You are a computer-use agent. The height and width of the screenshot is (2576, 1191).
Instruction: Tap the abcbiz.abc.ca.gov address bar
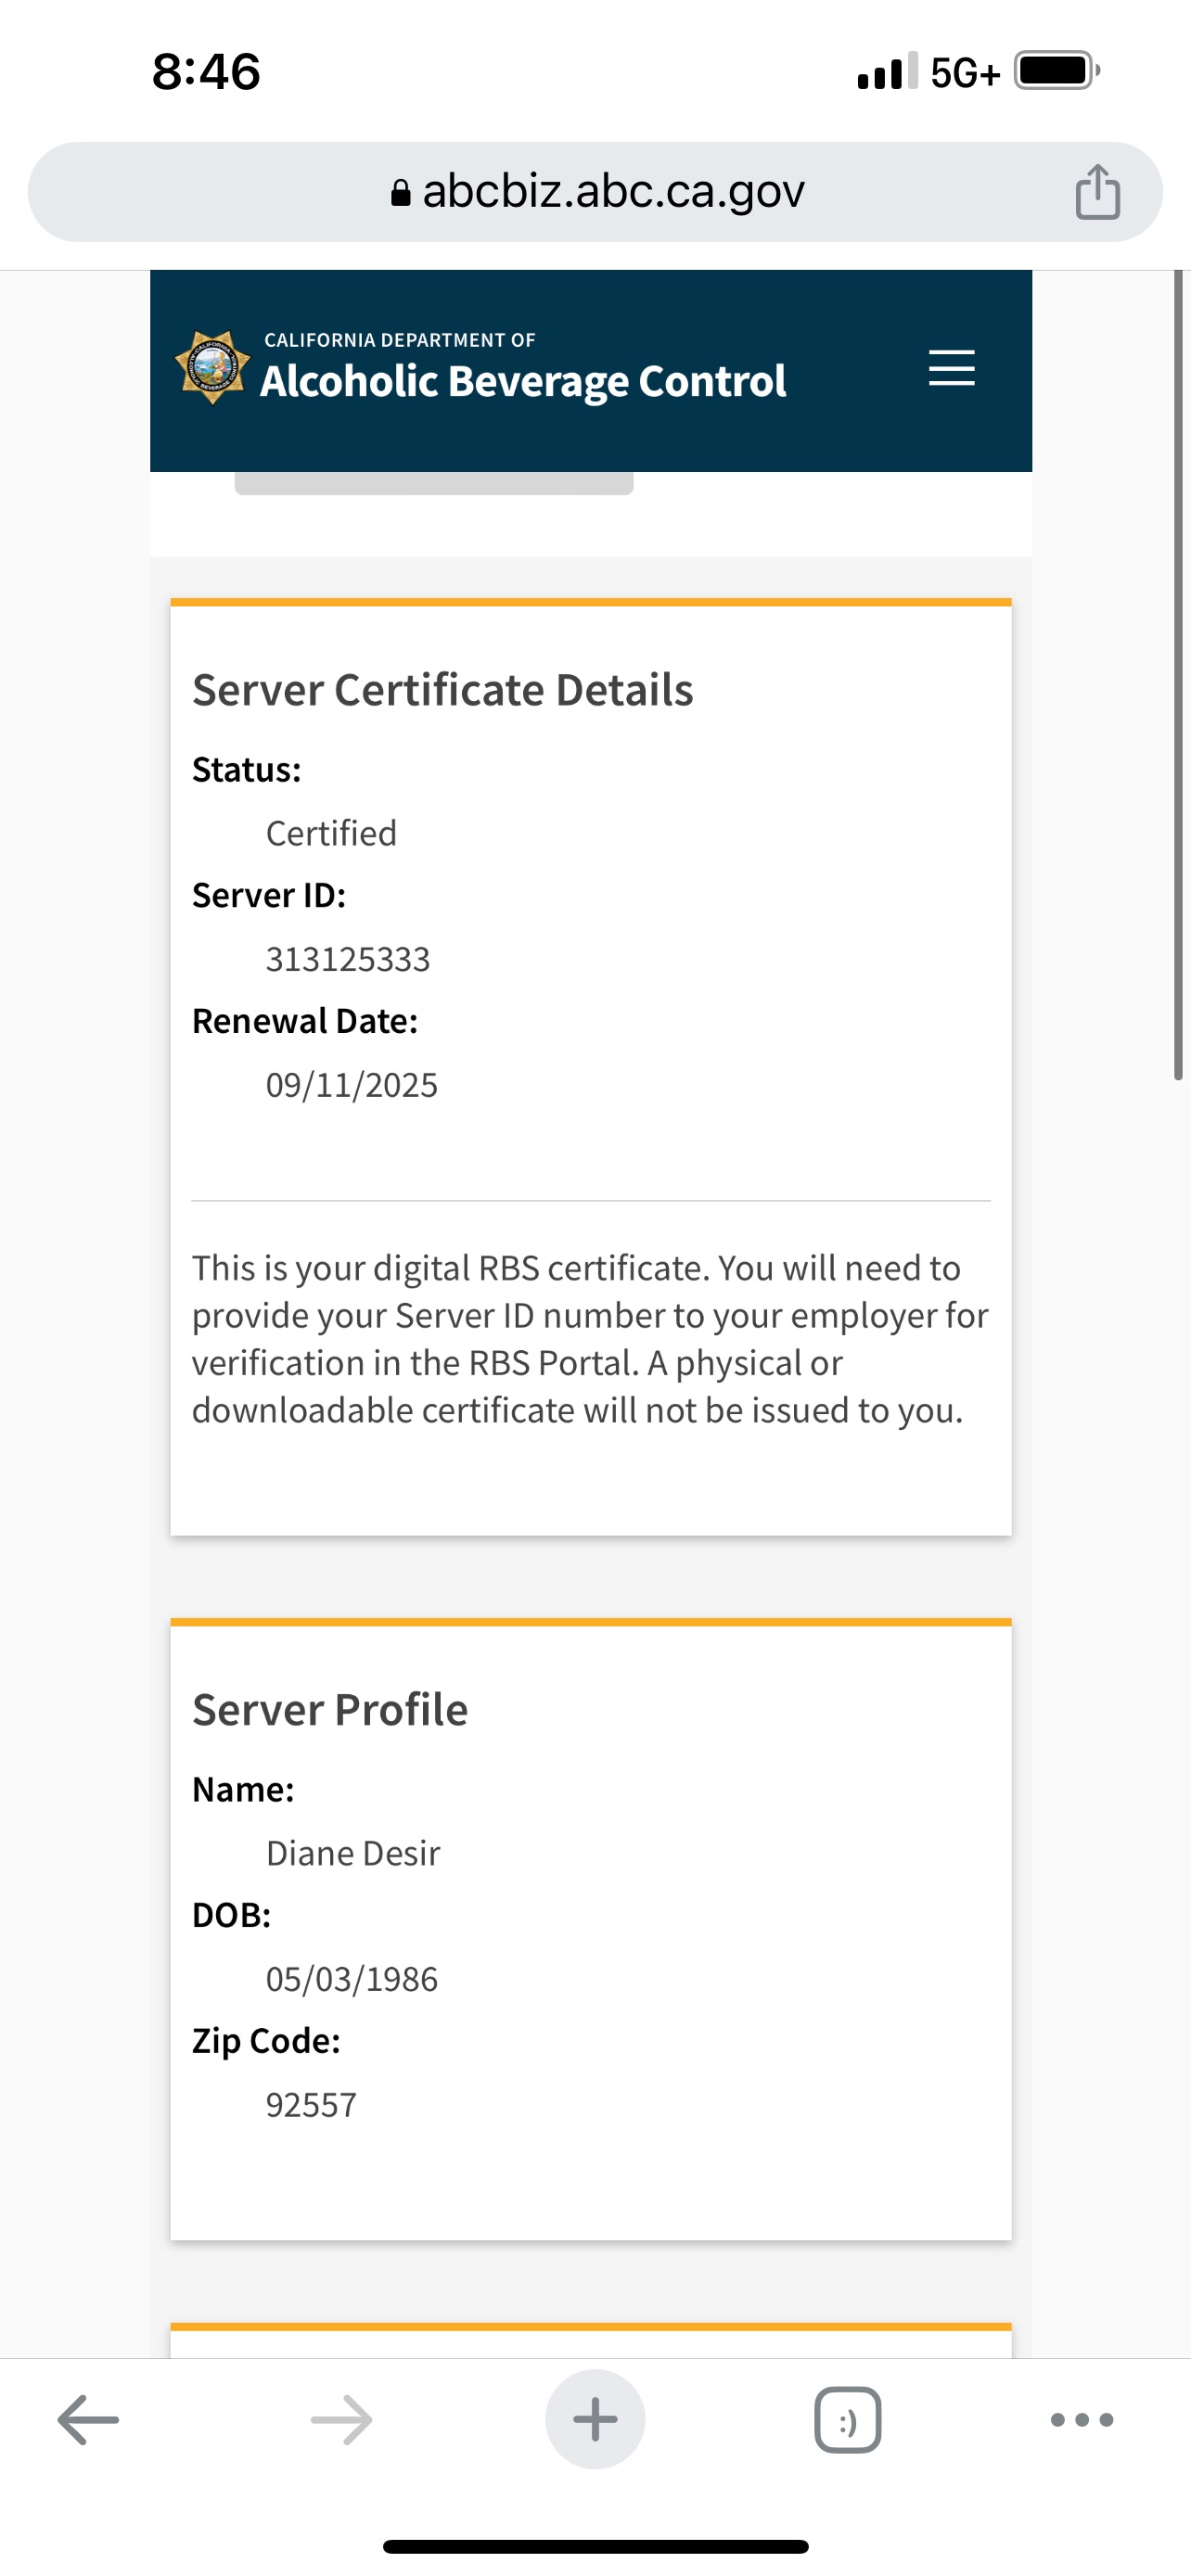tap(612, 191)
